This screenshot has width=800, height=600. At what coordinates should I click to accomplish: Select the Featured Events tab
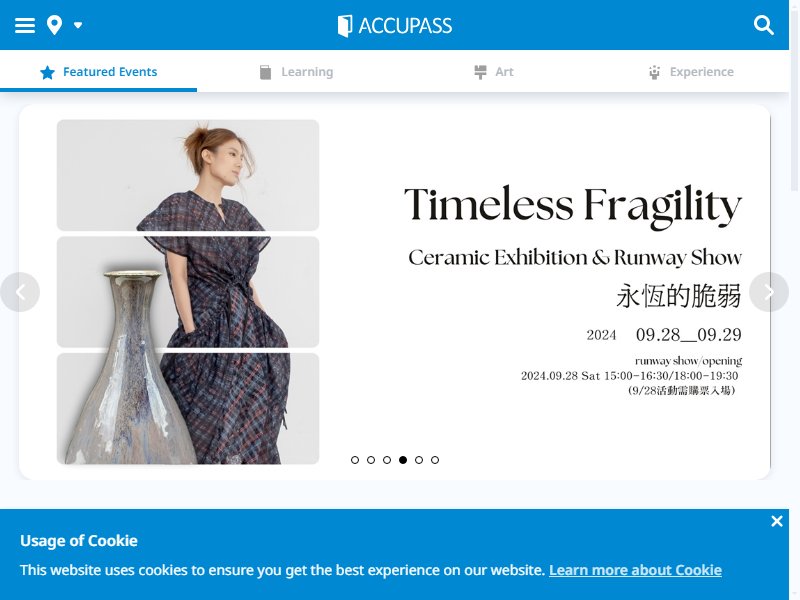98,72
